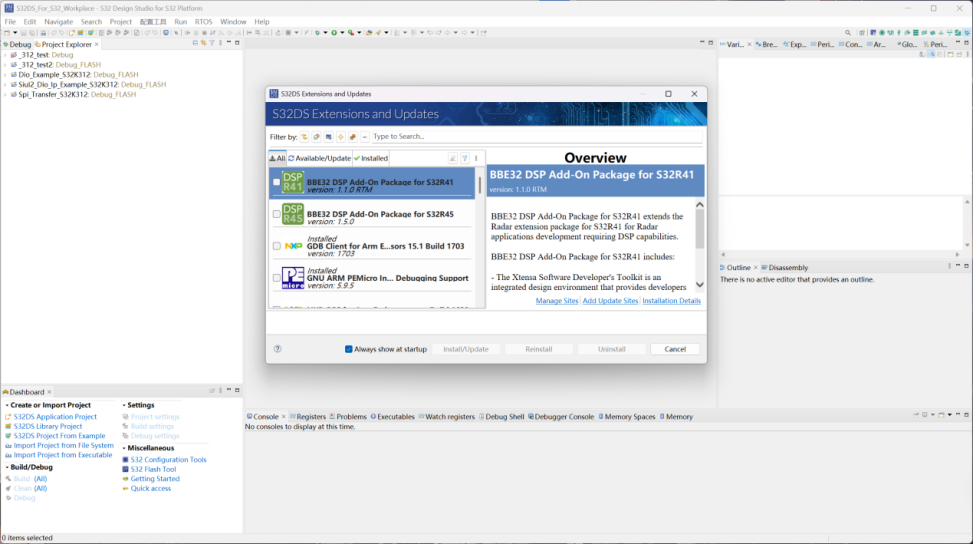Click the extension list vertical scrollbar thumb
The width and height of the screenshot is (973, 544).
[480, 184]
